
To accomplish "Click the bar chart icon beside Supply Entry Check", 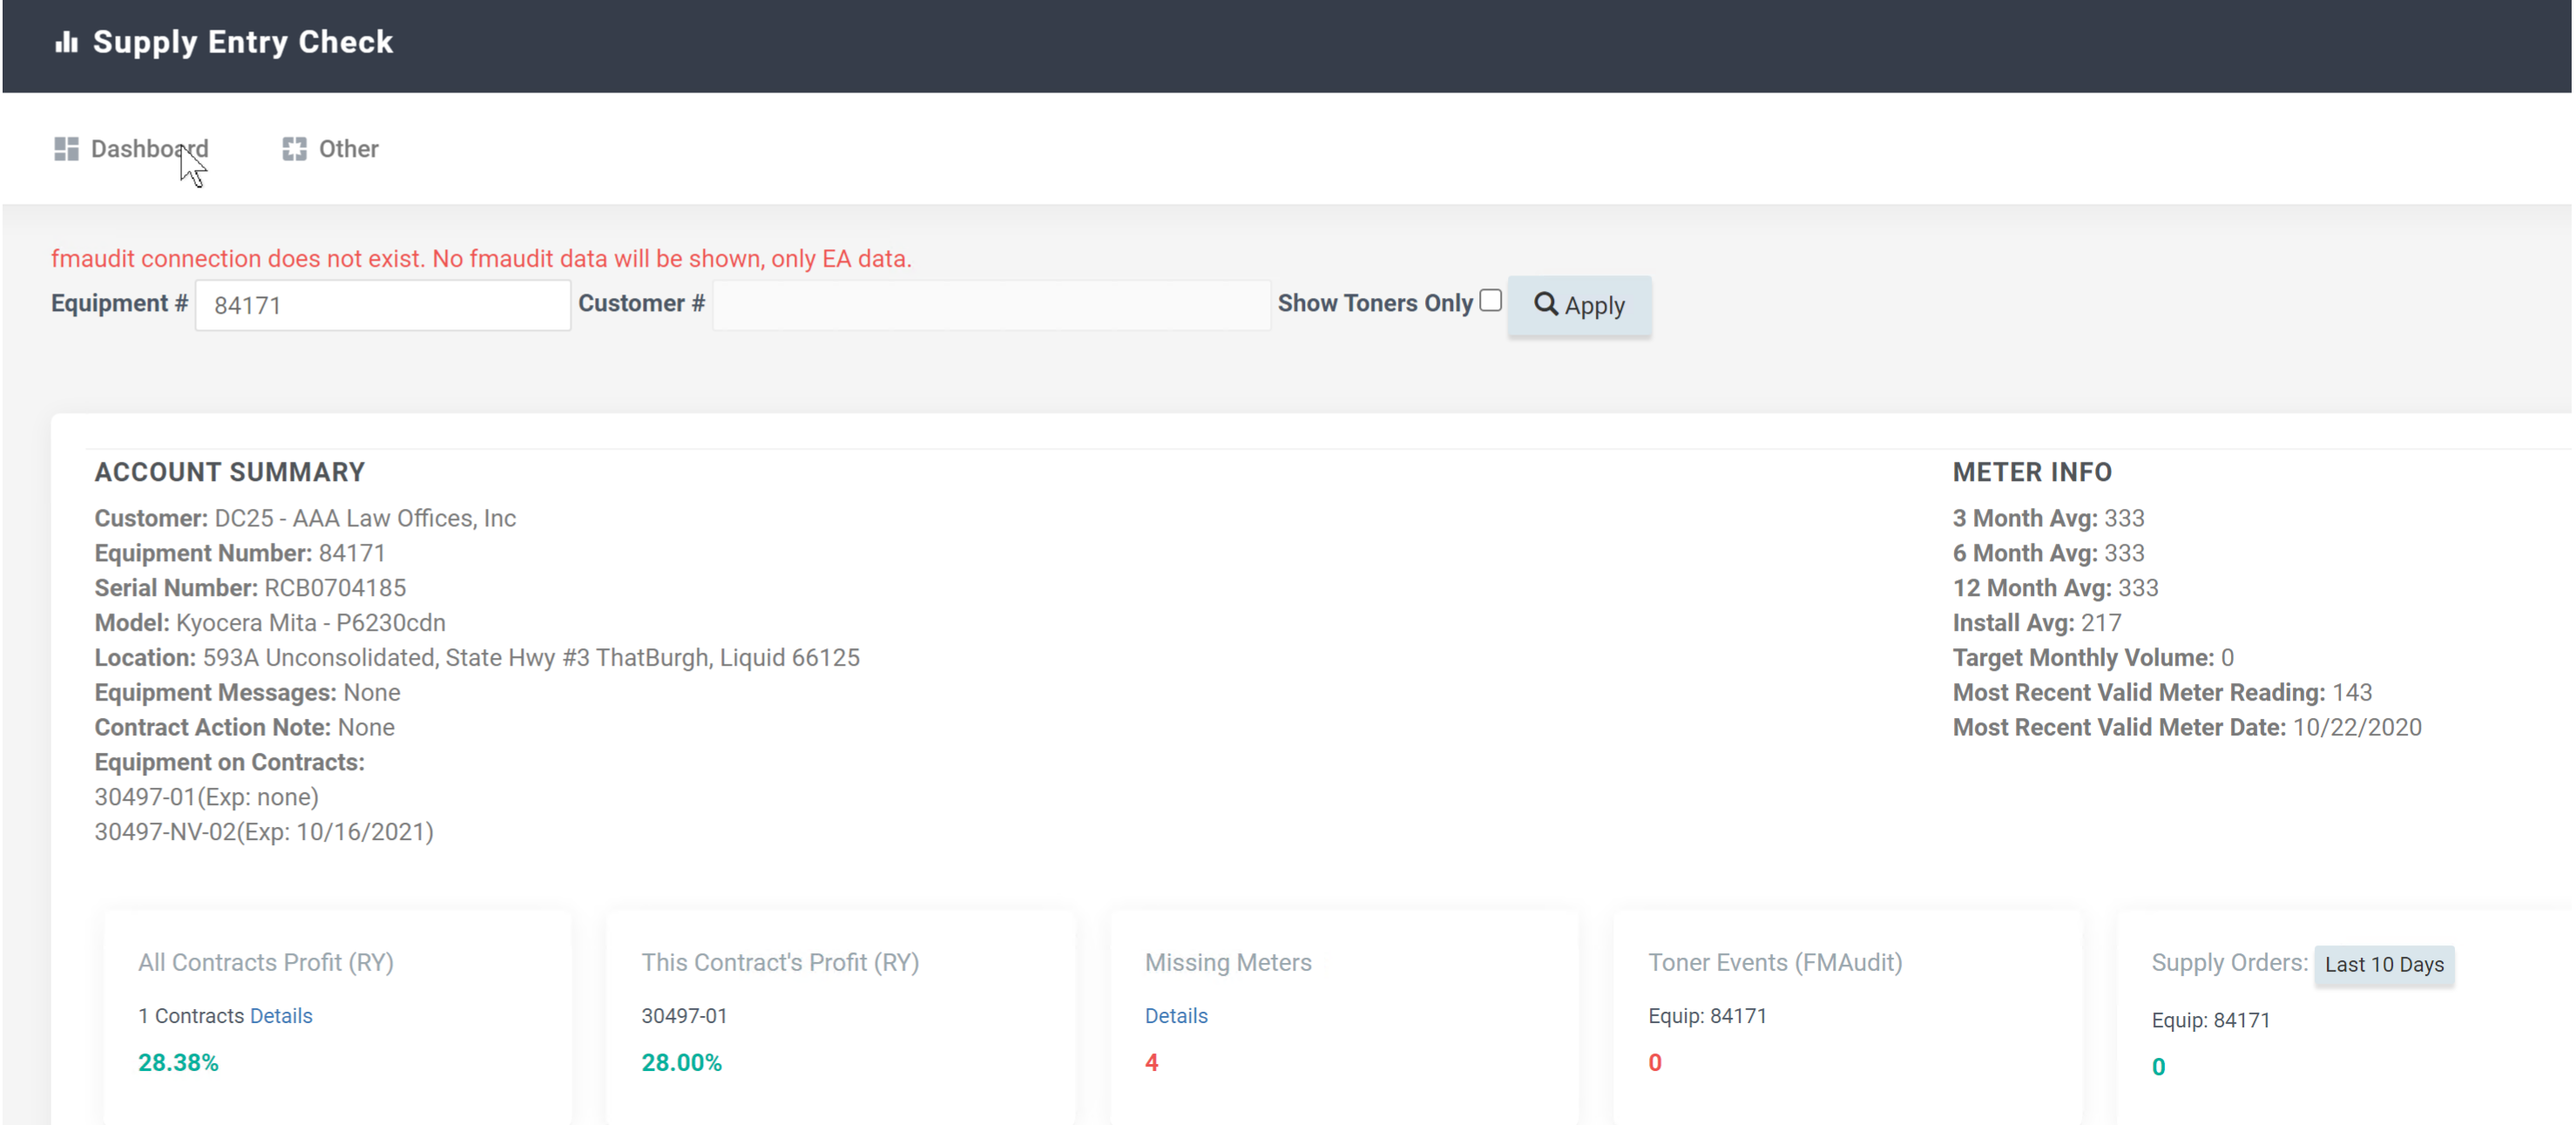I will [x=66, y=42].
